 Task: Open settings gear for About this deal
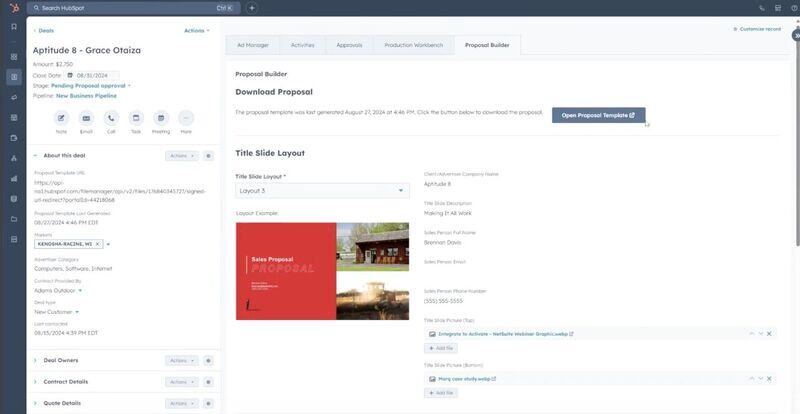pyautogui.click(x=208, y=156)
